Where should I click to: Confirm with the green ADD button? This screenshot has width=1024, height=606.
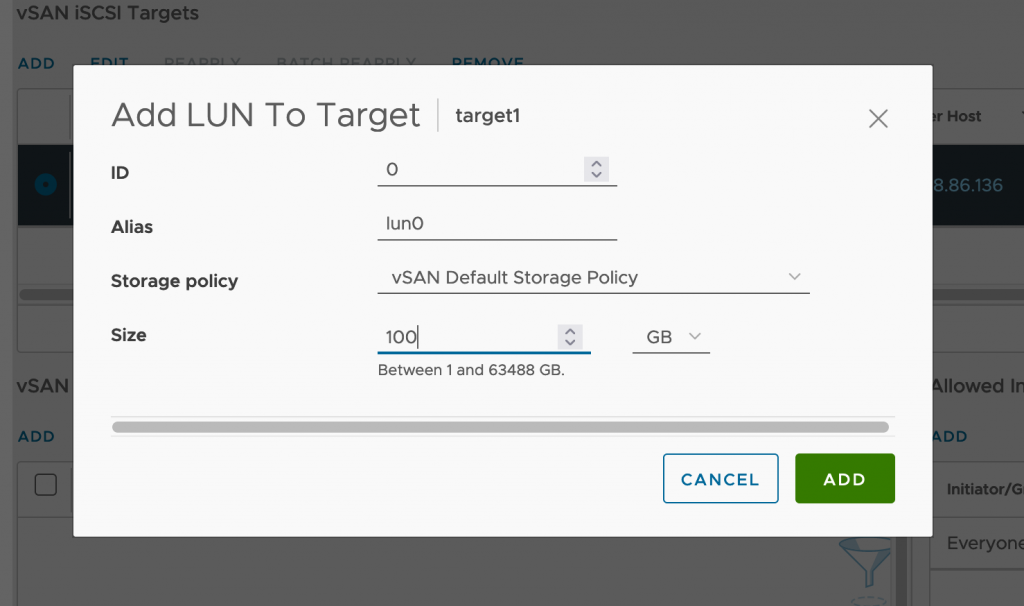click(x=844, y=479)
